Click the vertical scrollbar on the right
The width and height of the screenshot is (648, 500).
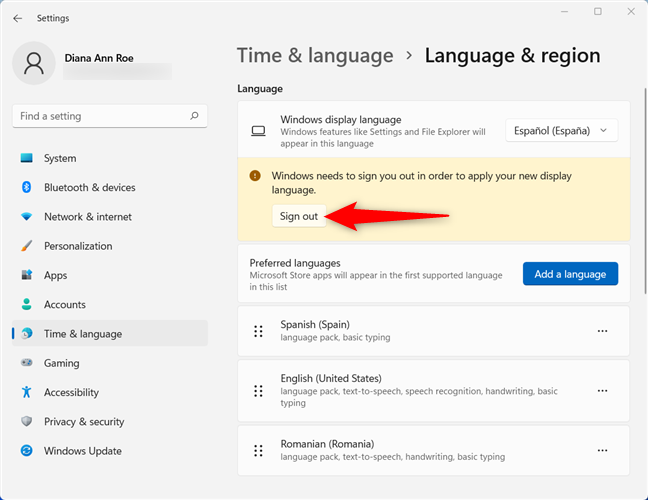point(645,191)
